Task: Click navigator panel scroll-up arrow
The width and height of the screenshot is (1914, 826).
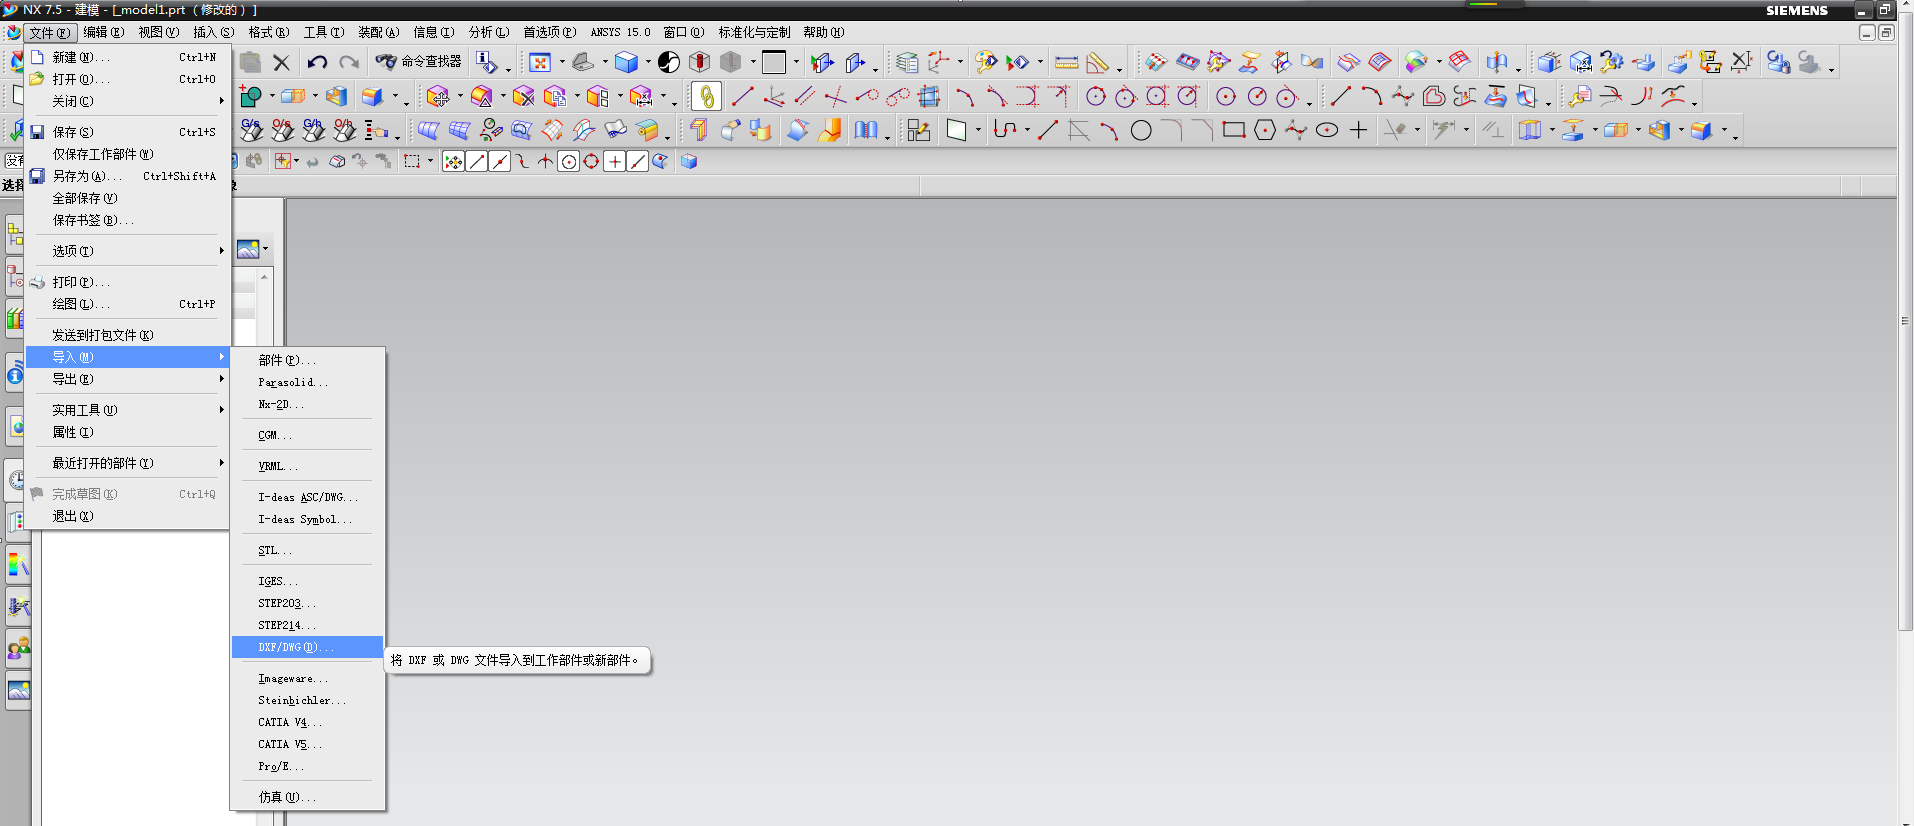Action: point(264,276)
